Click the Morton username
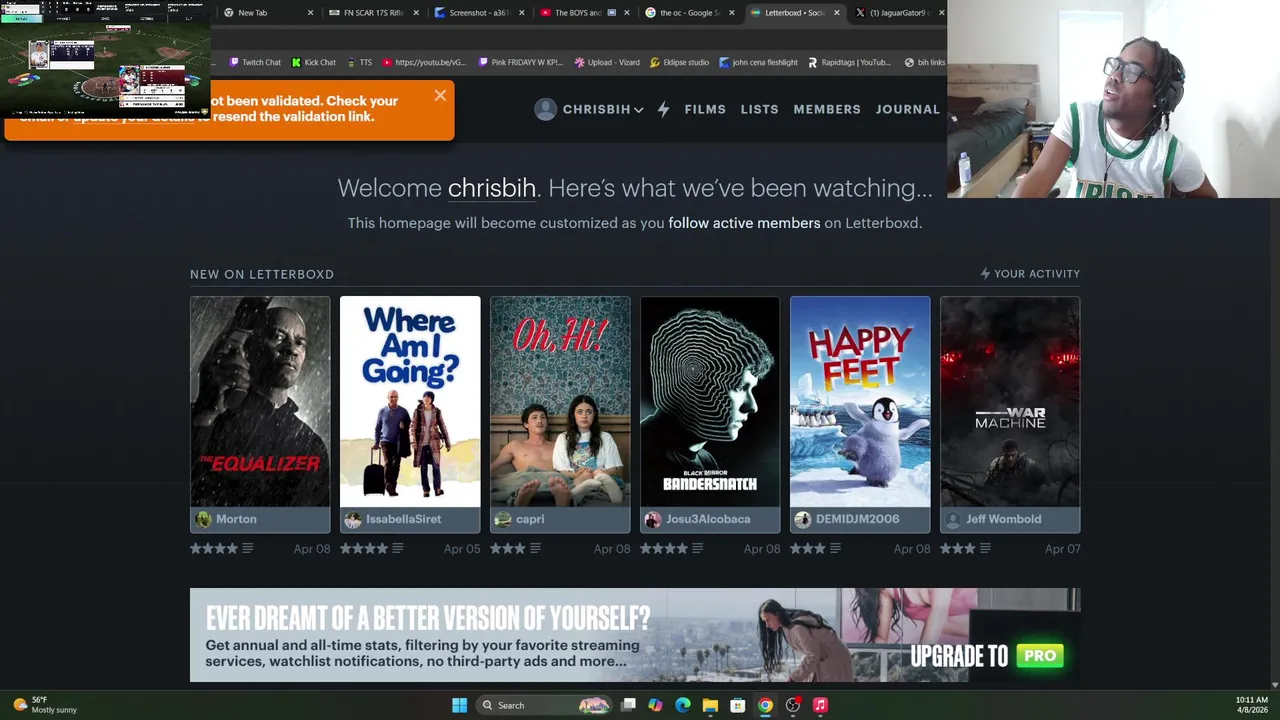This screenshot has height=720, width=1280. 236,519
